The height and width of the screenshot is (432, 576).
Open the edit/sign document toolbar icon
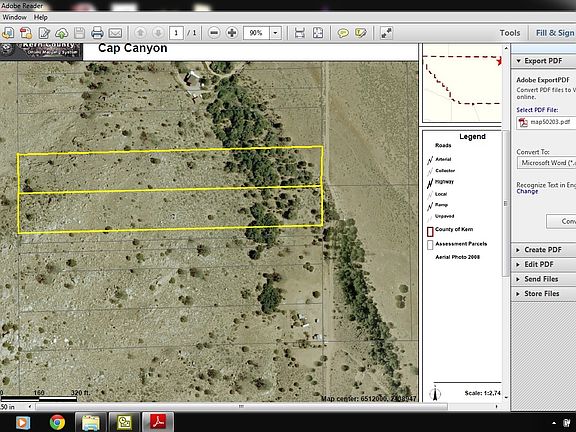(44, 33)
